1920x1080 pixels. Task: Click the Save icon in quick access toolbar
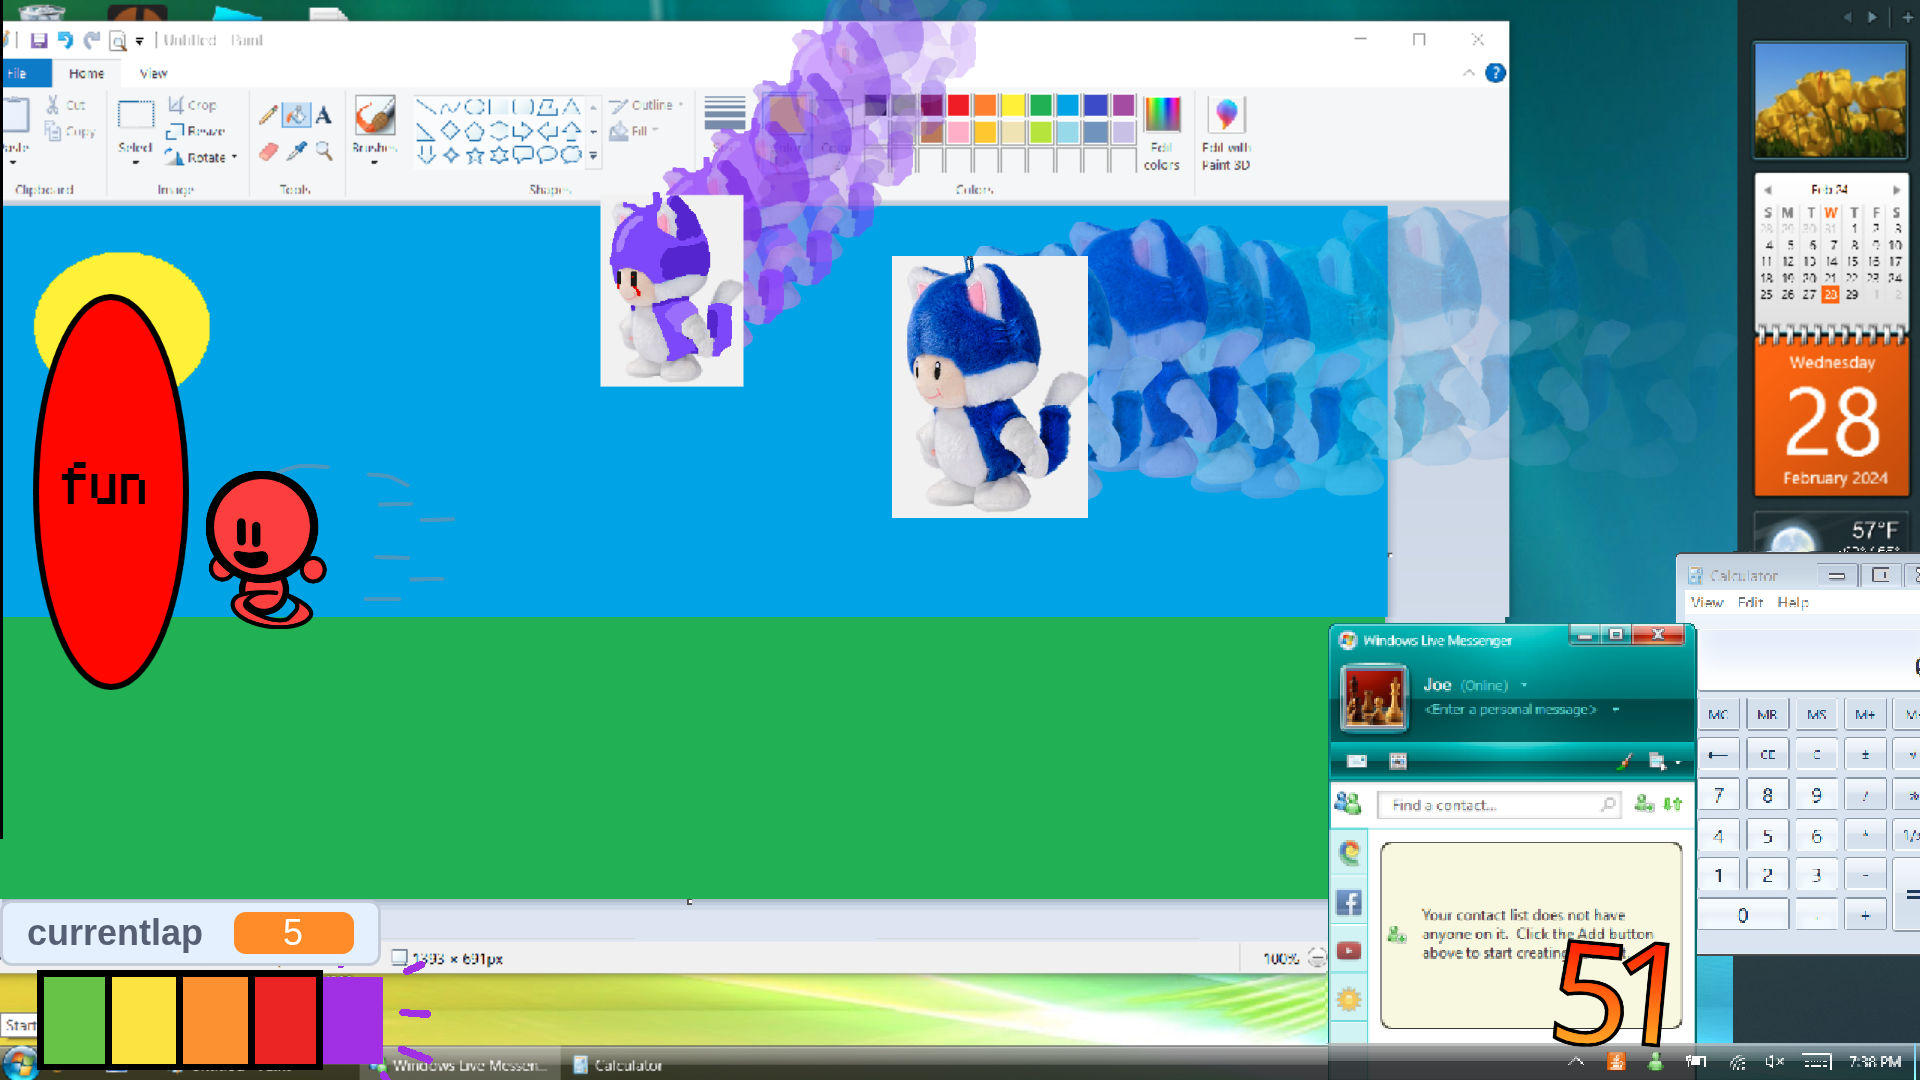pyautogui.click(x=39, y=41)
